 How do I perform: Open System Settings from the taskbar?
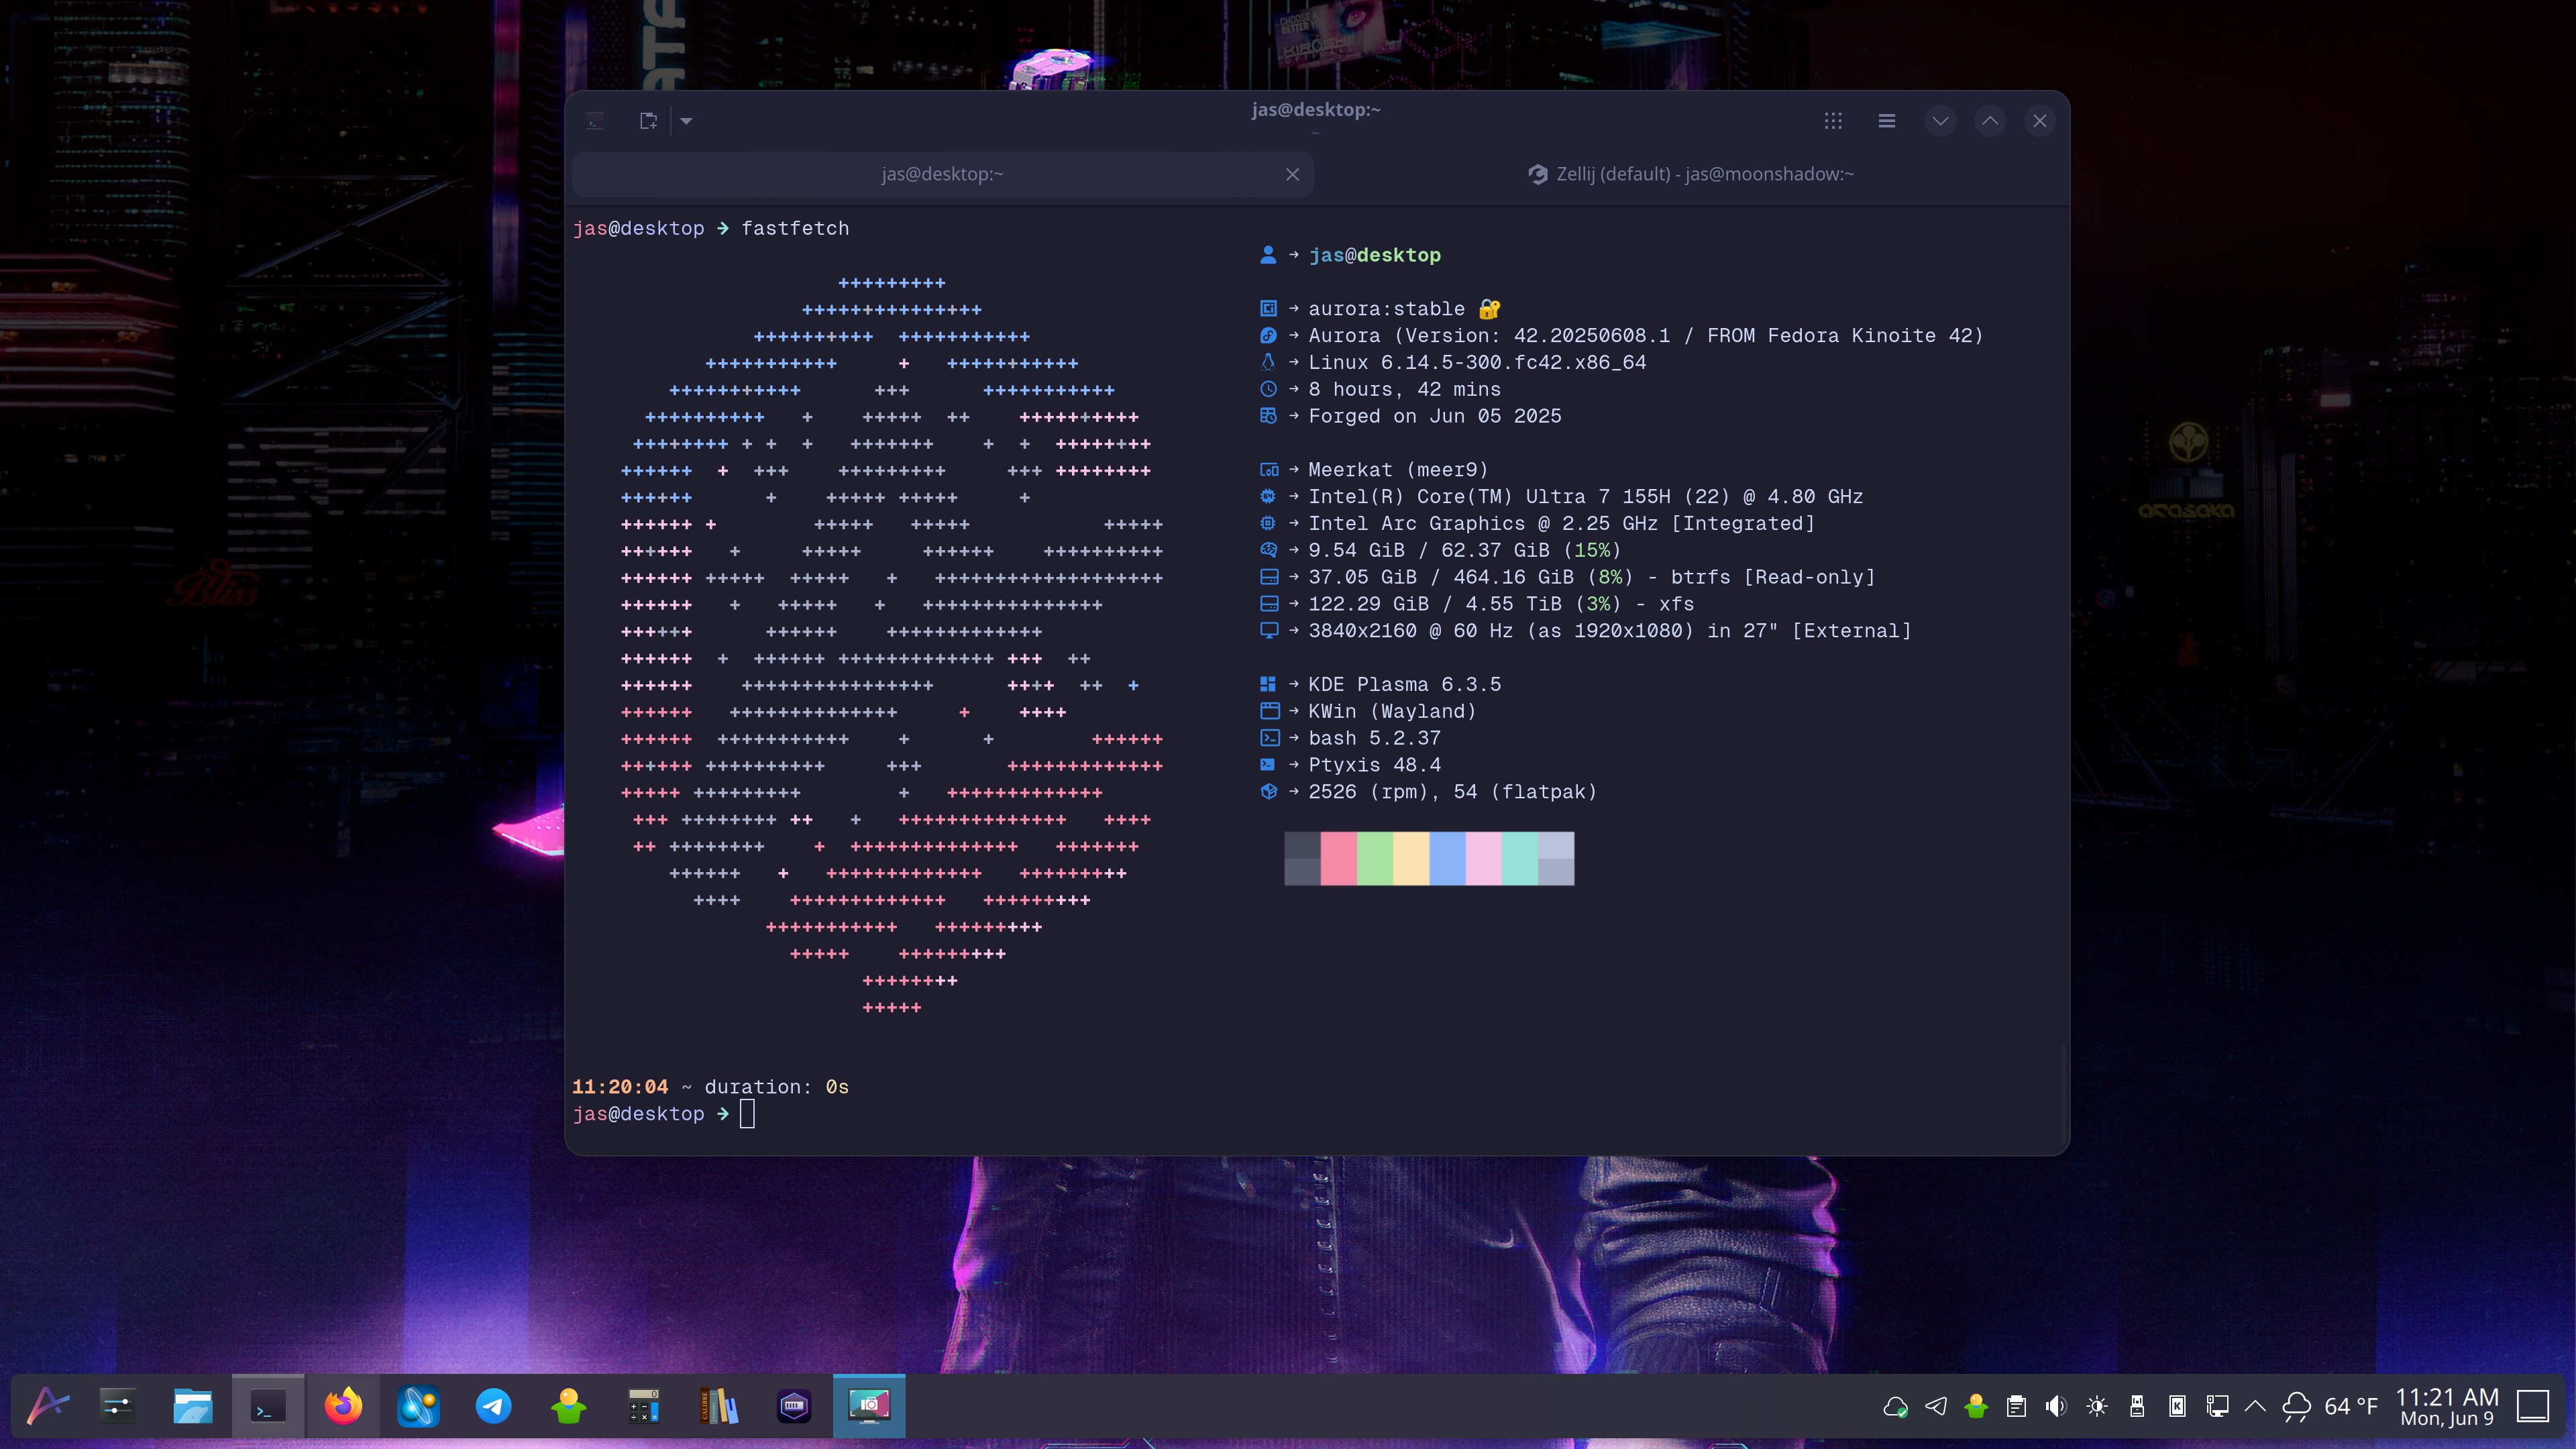coord(118,1406)
